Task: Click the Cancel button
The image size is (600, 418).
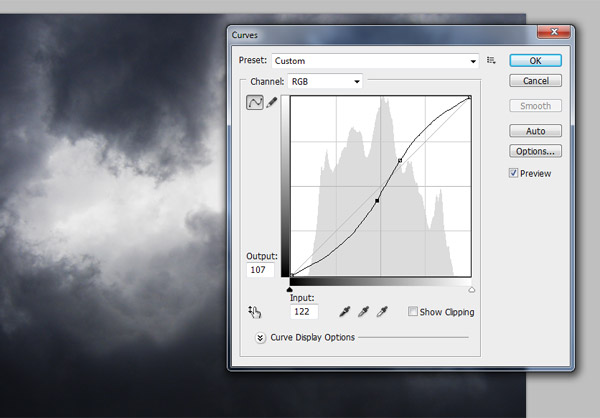Action: coord(535,81)
